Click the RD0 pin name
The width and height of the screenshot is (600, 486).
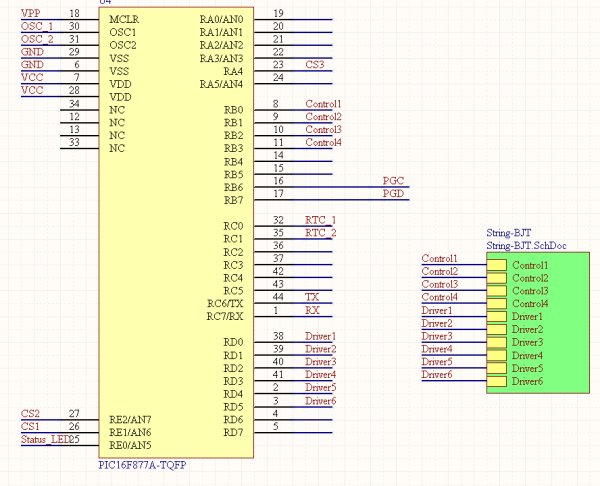click(x=233, y=342)
